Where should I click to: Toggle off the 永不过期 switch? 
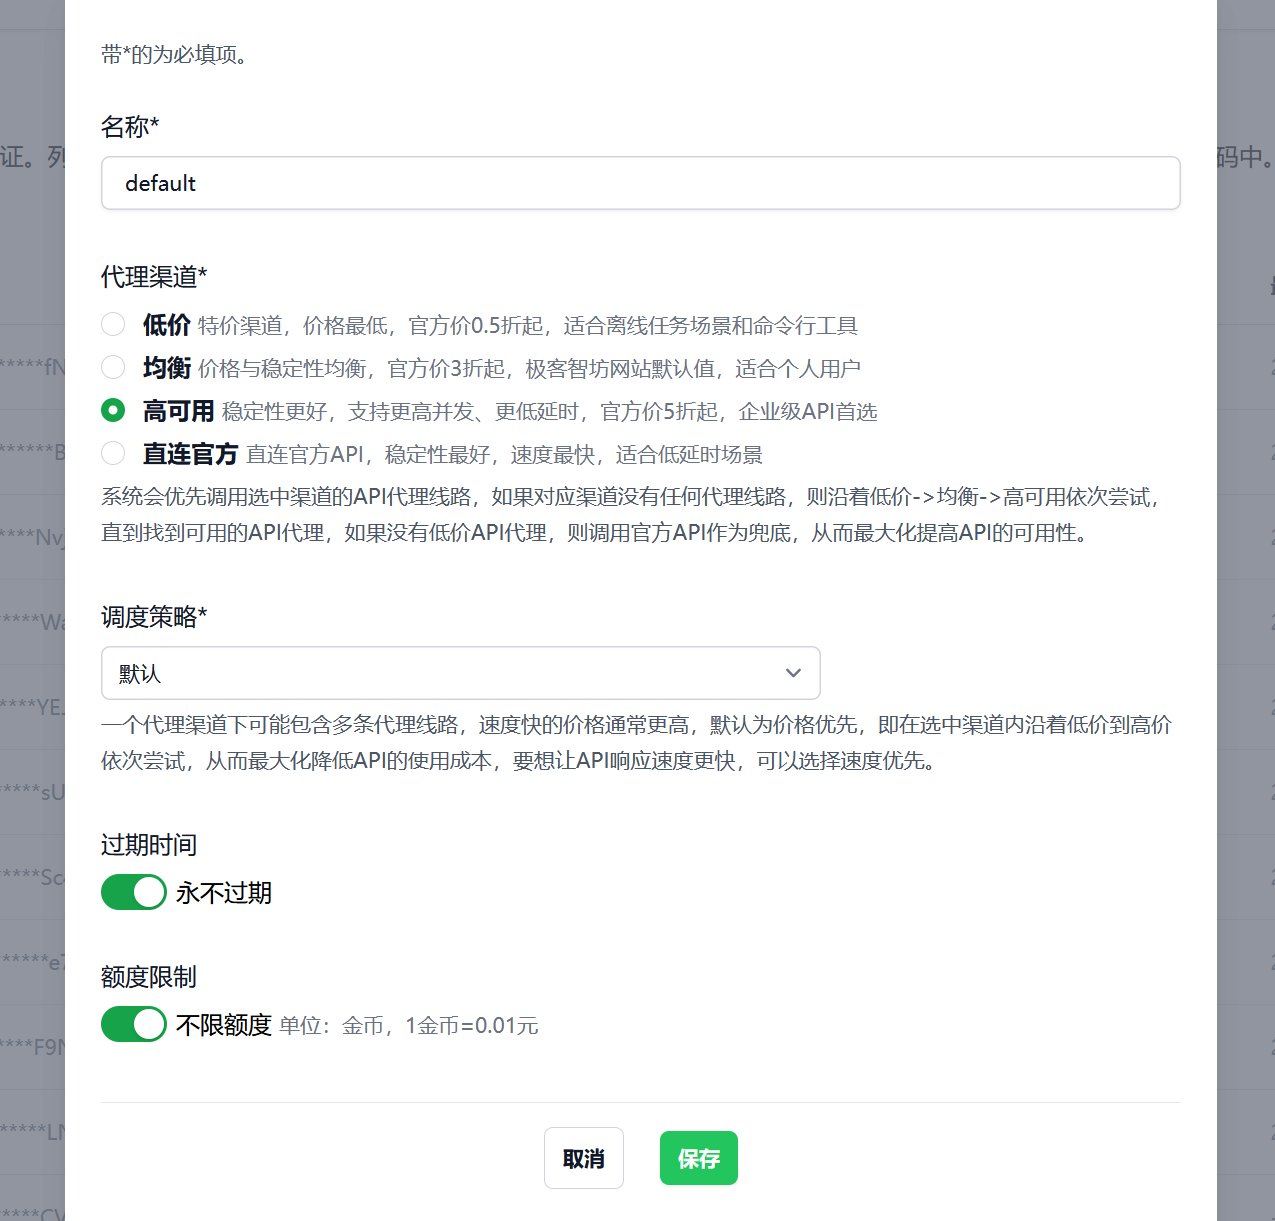point(133,891)
